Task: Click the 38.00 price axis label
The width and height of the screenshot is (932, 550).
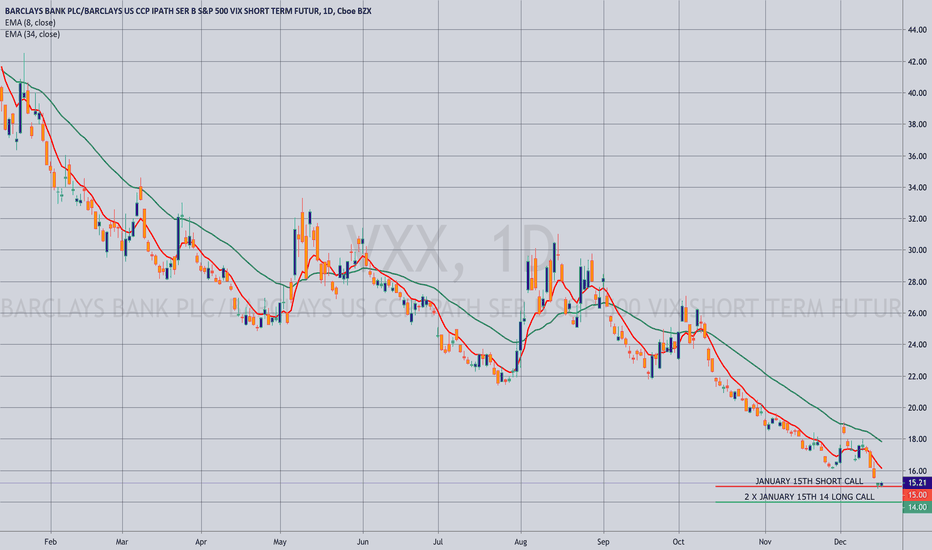Action: tap(917, 124)
